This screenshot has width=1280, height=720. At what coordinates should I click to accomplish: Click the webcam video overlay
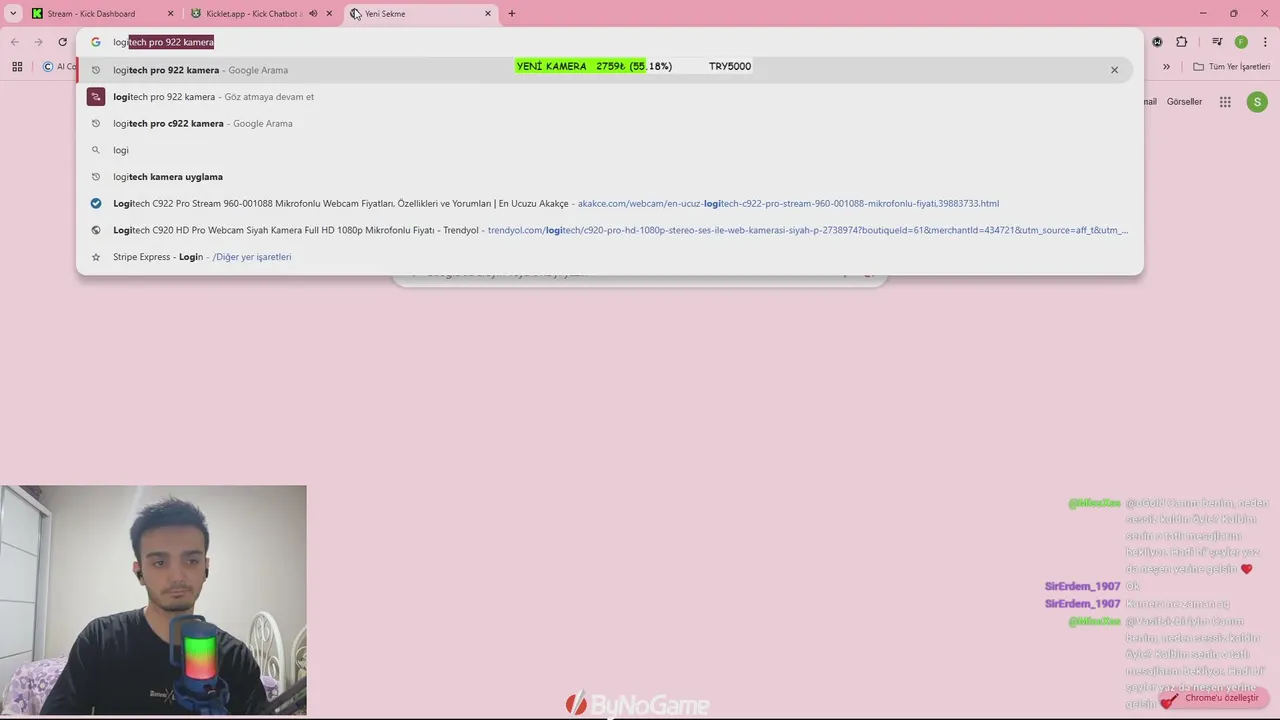[x=153, y=600]
